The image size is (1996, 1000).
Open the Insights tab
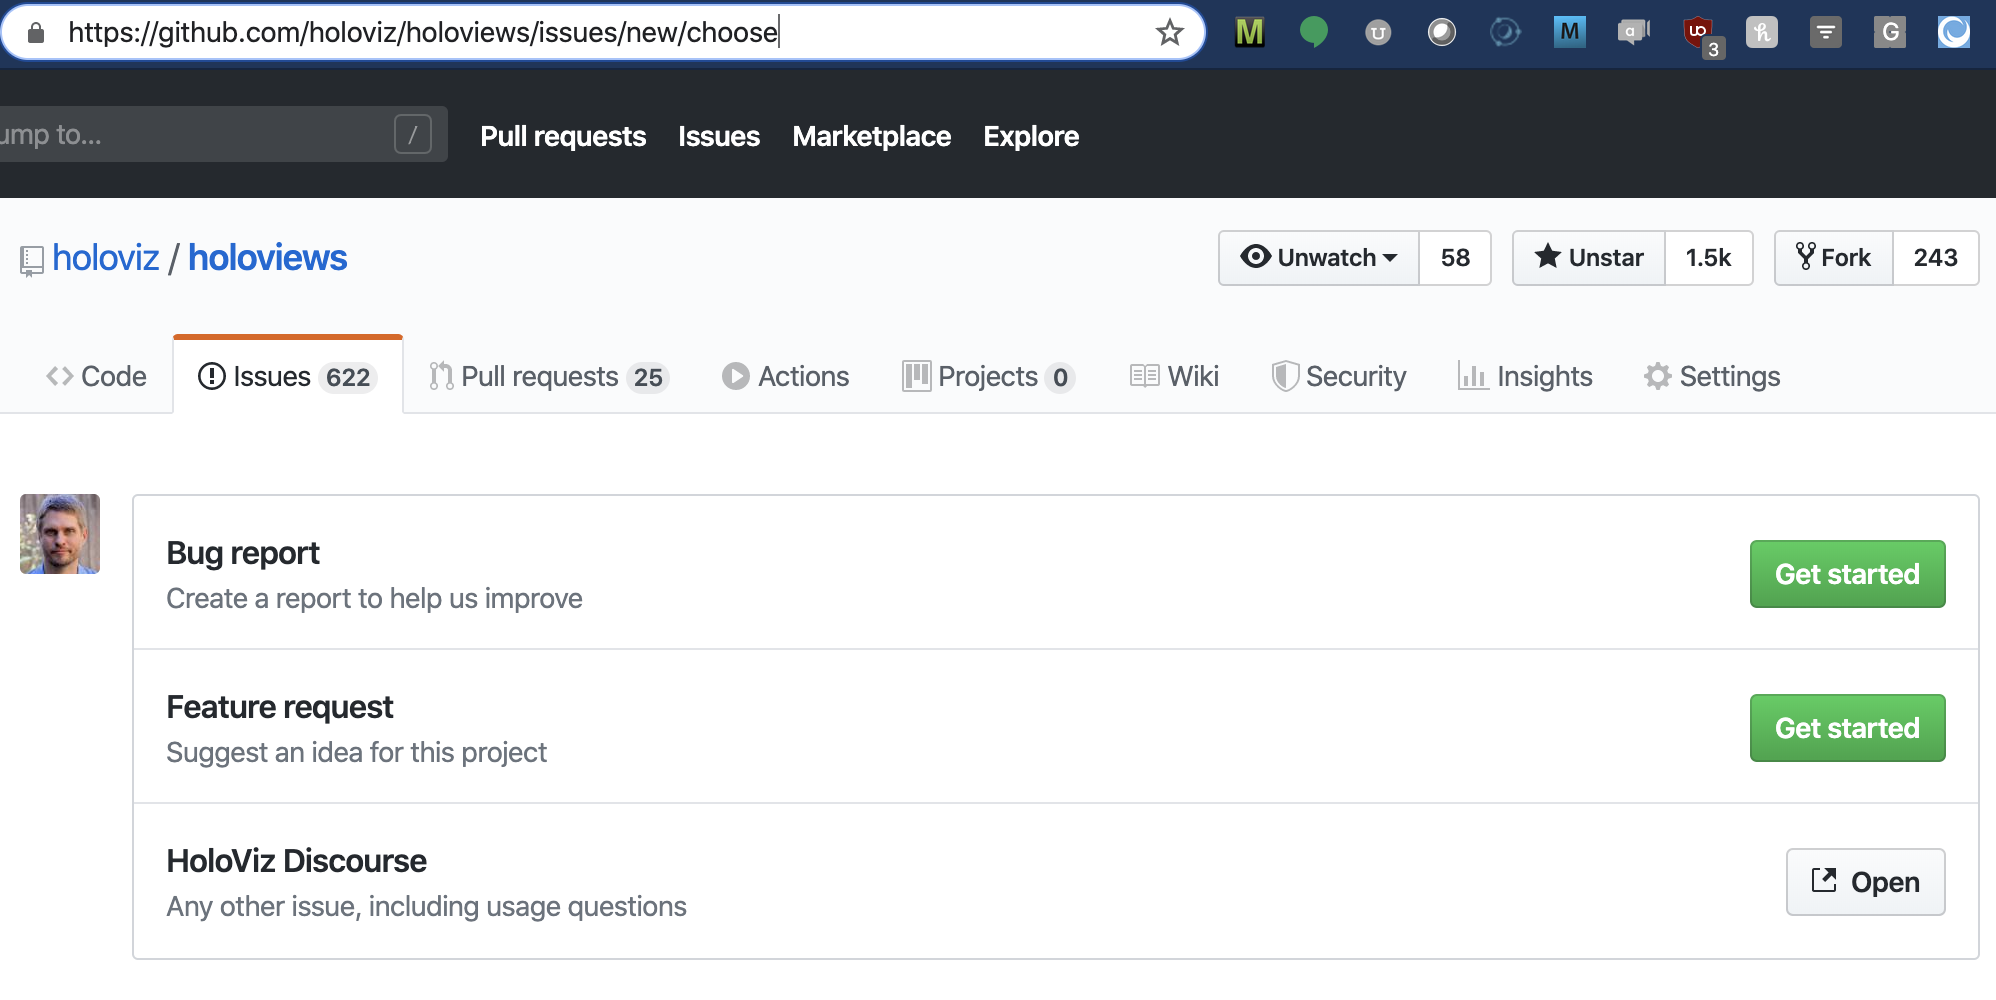click(1525, 377)
